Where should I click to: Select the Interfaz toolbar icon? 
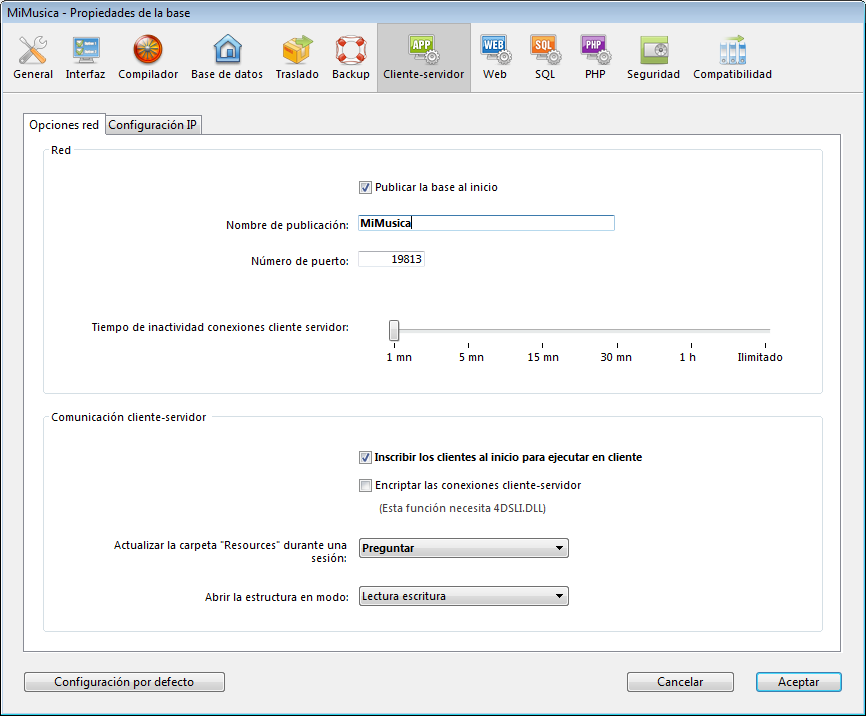85,57
